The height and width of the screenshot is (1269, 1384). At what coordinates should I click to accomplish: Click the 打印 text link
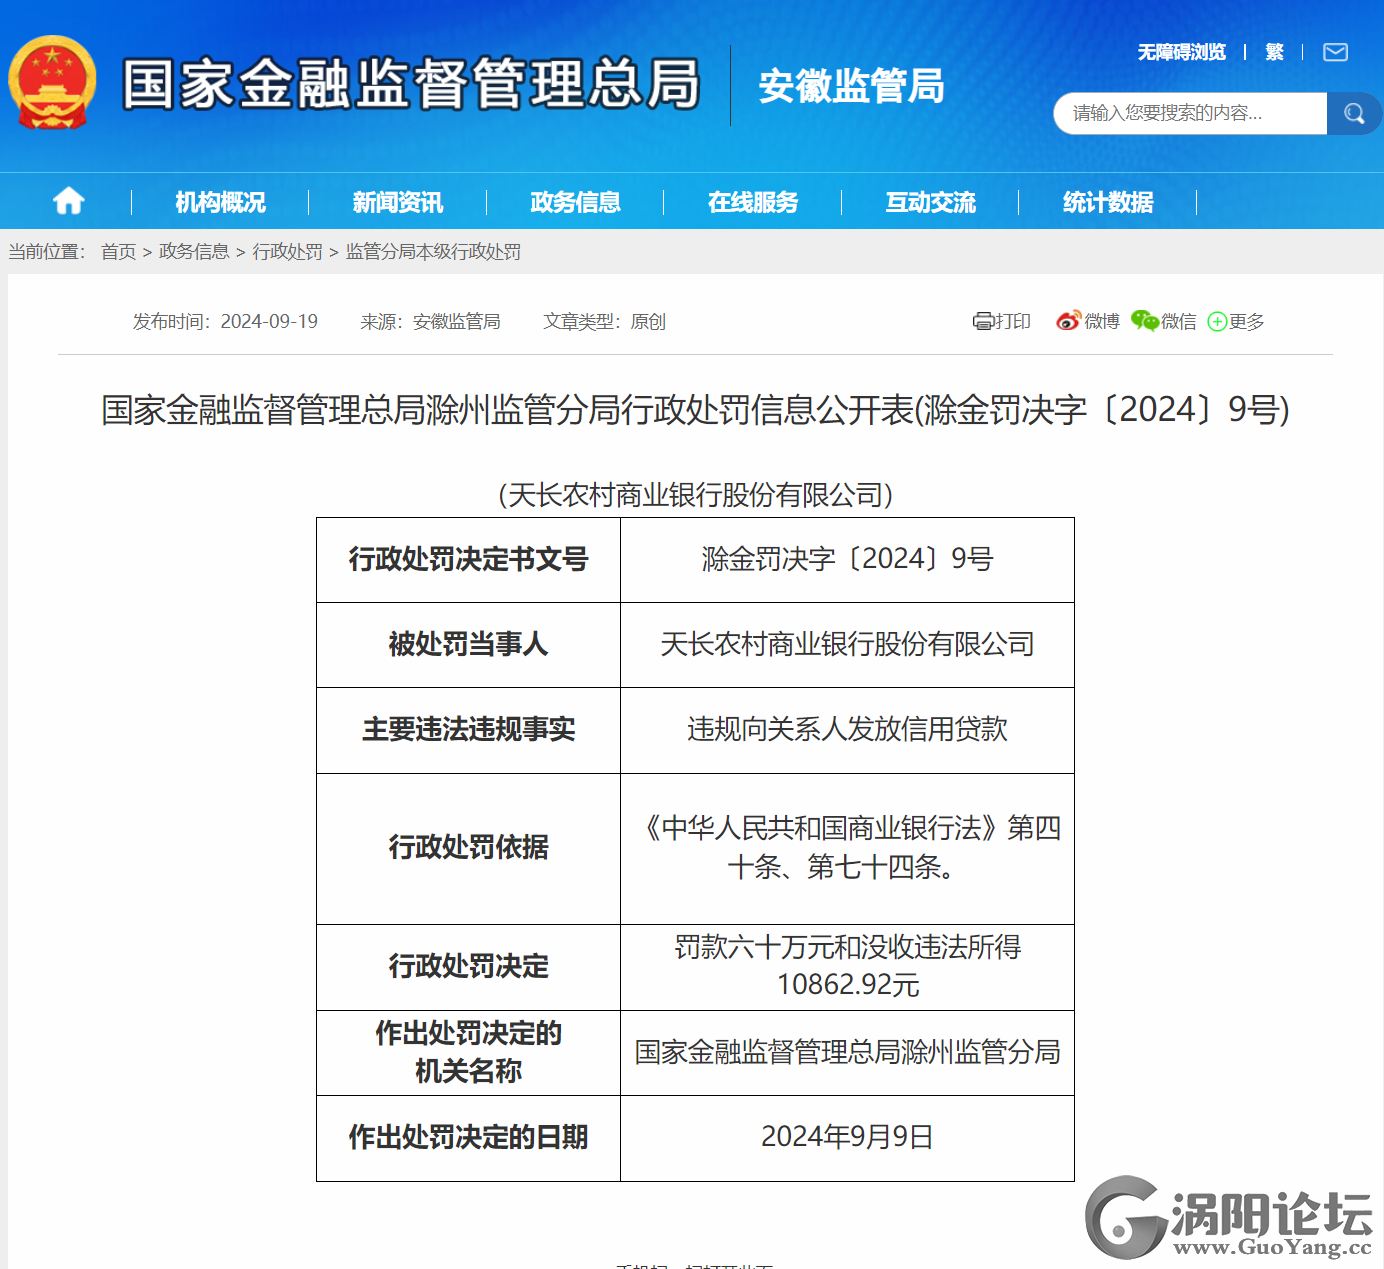[1012, 321]
